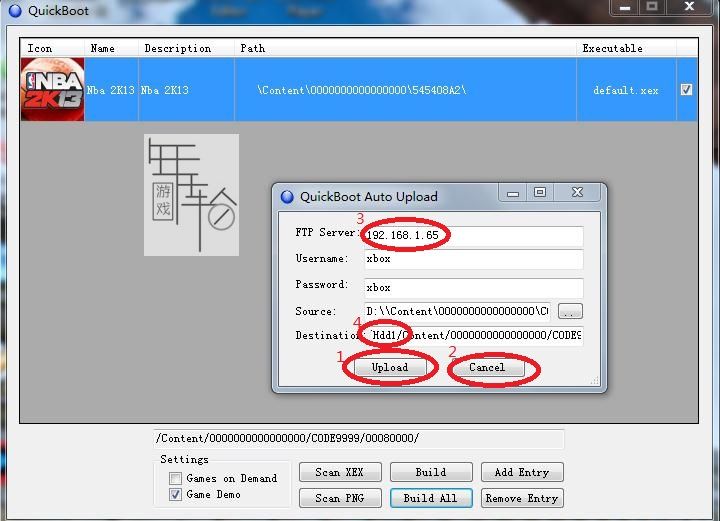Click the QuickBoot main window title icon

(x=15, y=11)
